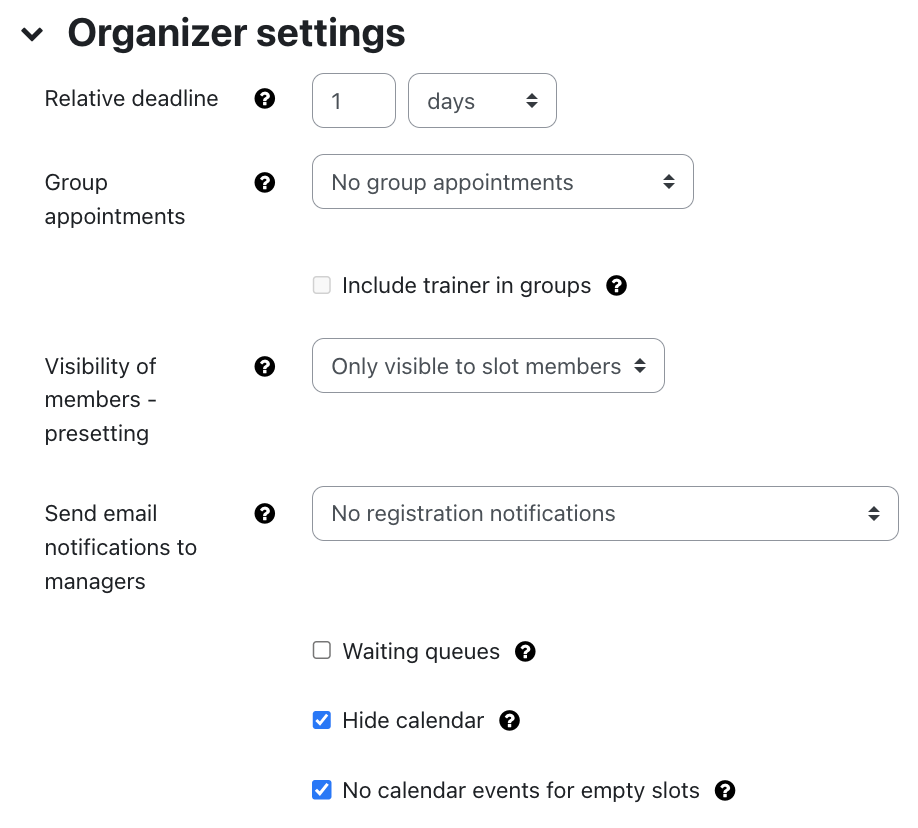918x828 pixels.
Task: Enable the Waiting queues checkbox
Action: tap(321, 650)
